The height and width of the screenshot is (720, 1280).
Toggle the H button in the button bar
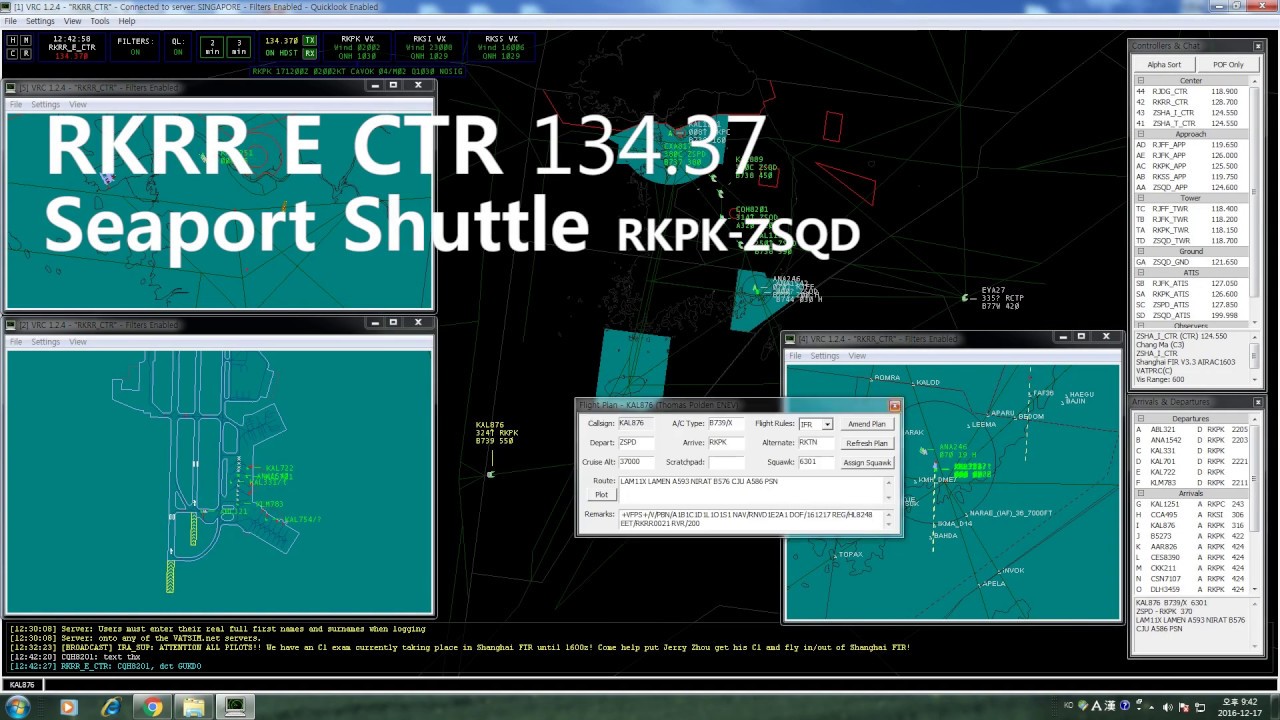click(13, 40)
